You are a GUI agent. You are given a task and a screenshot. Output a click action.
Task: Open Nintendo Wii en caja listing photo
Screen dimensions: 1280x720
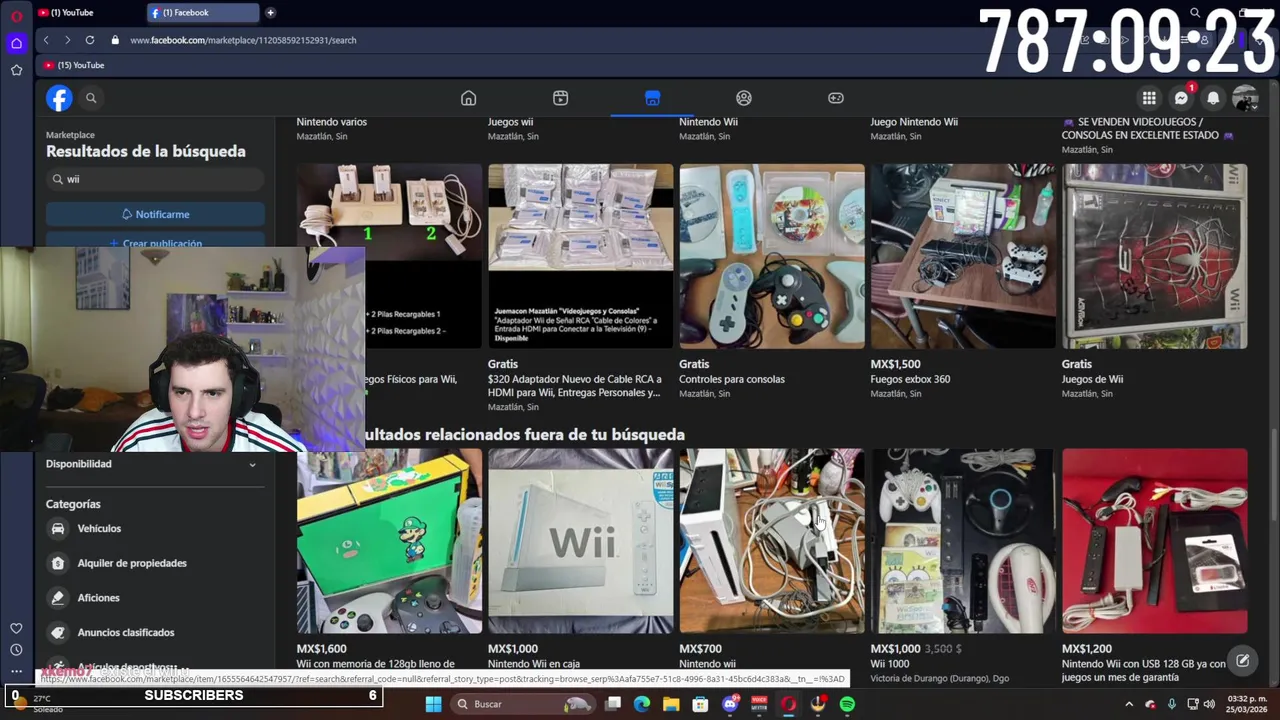click(581, 541)
